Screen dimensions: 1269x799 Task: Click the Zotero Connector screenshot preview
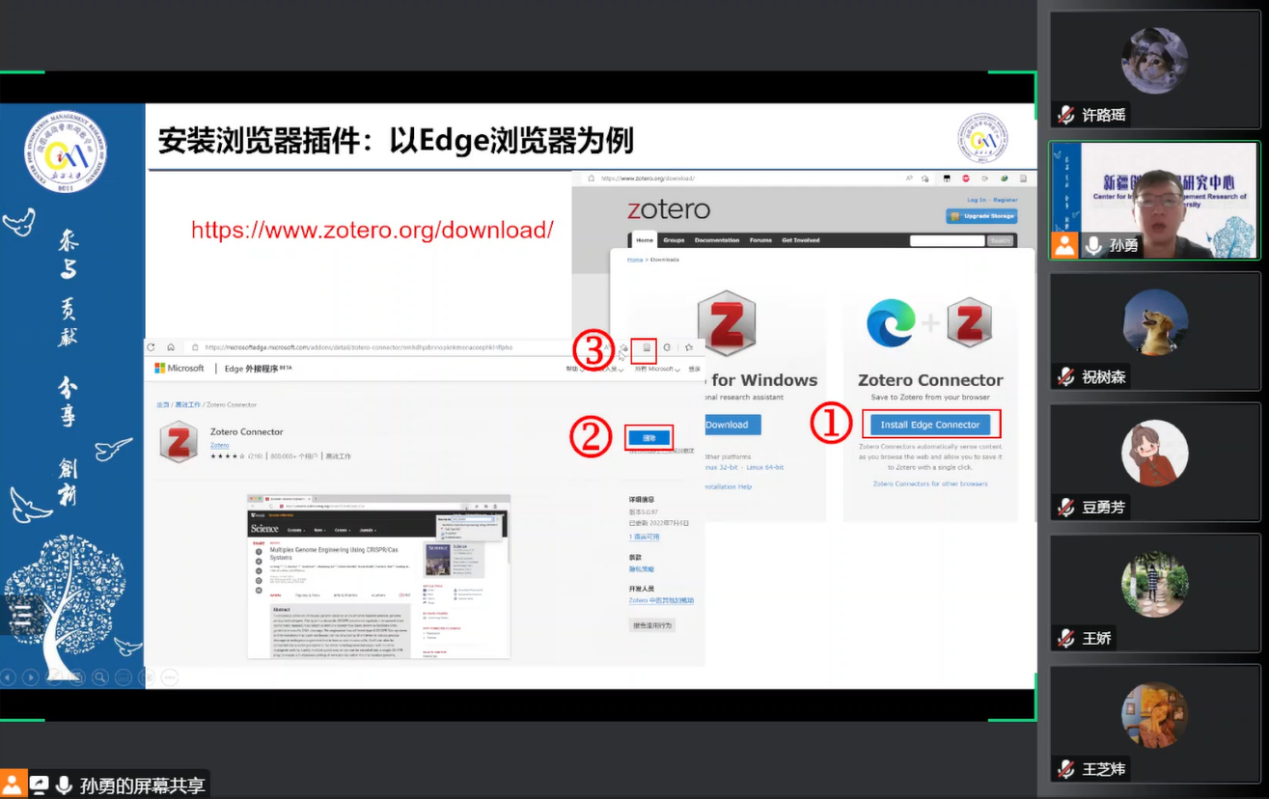click(x=379, y=576)
